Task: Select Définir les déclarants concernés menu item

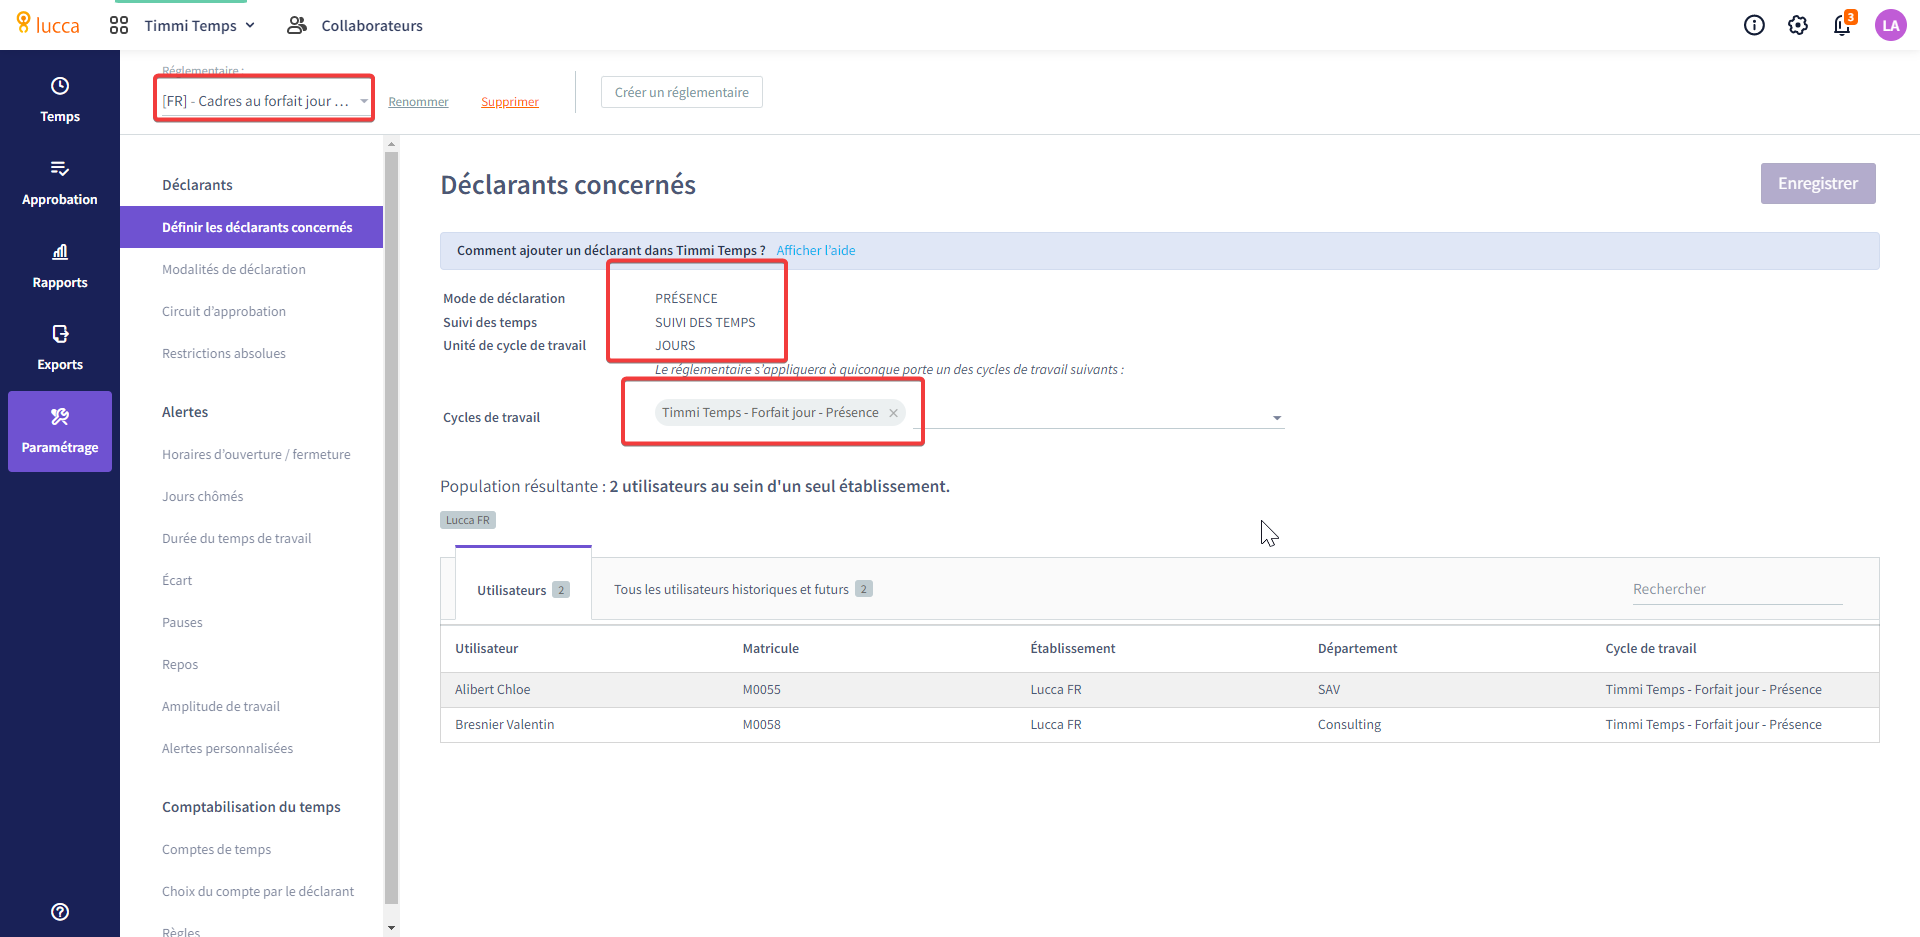Action: (251, 227)
